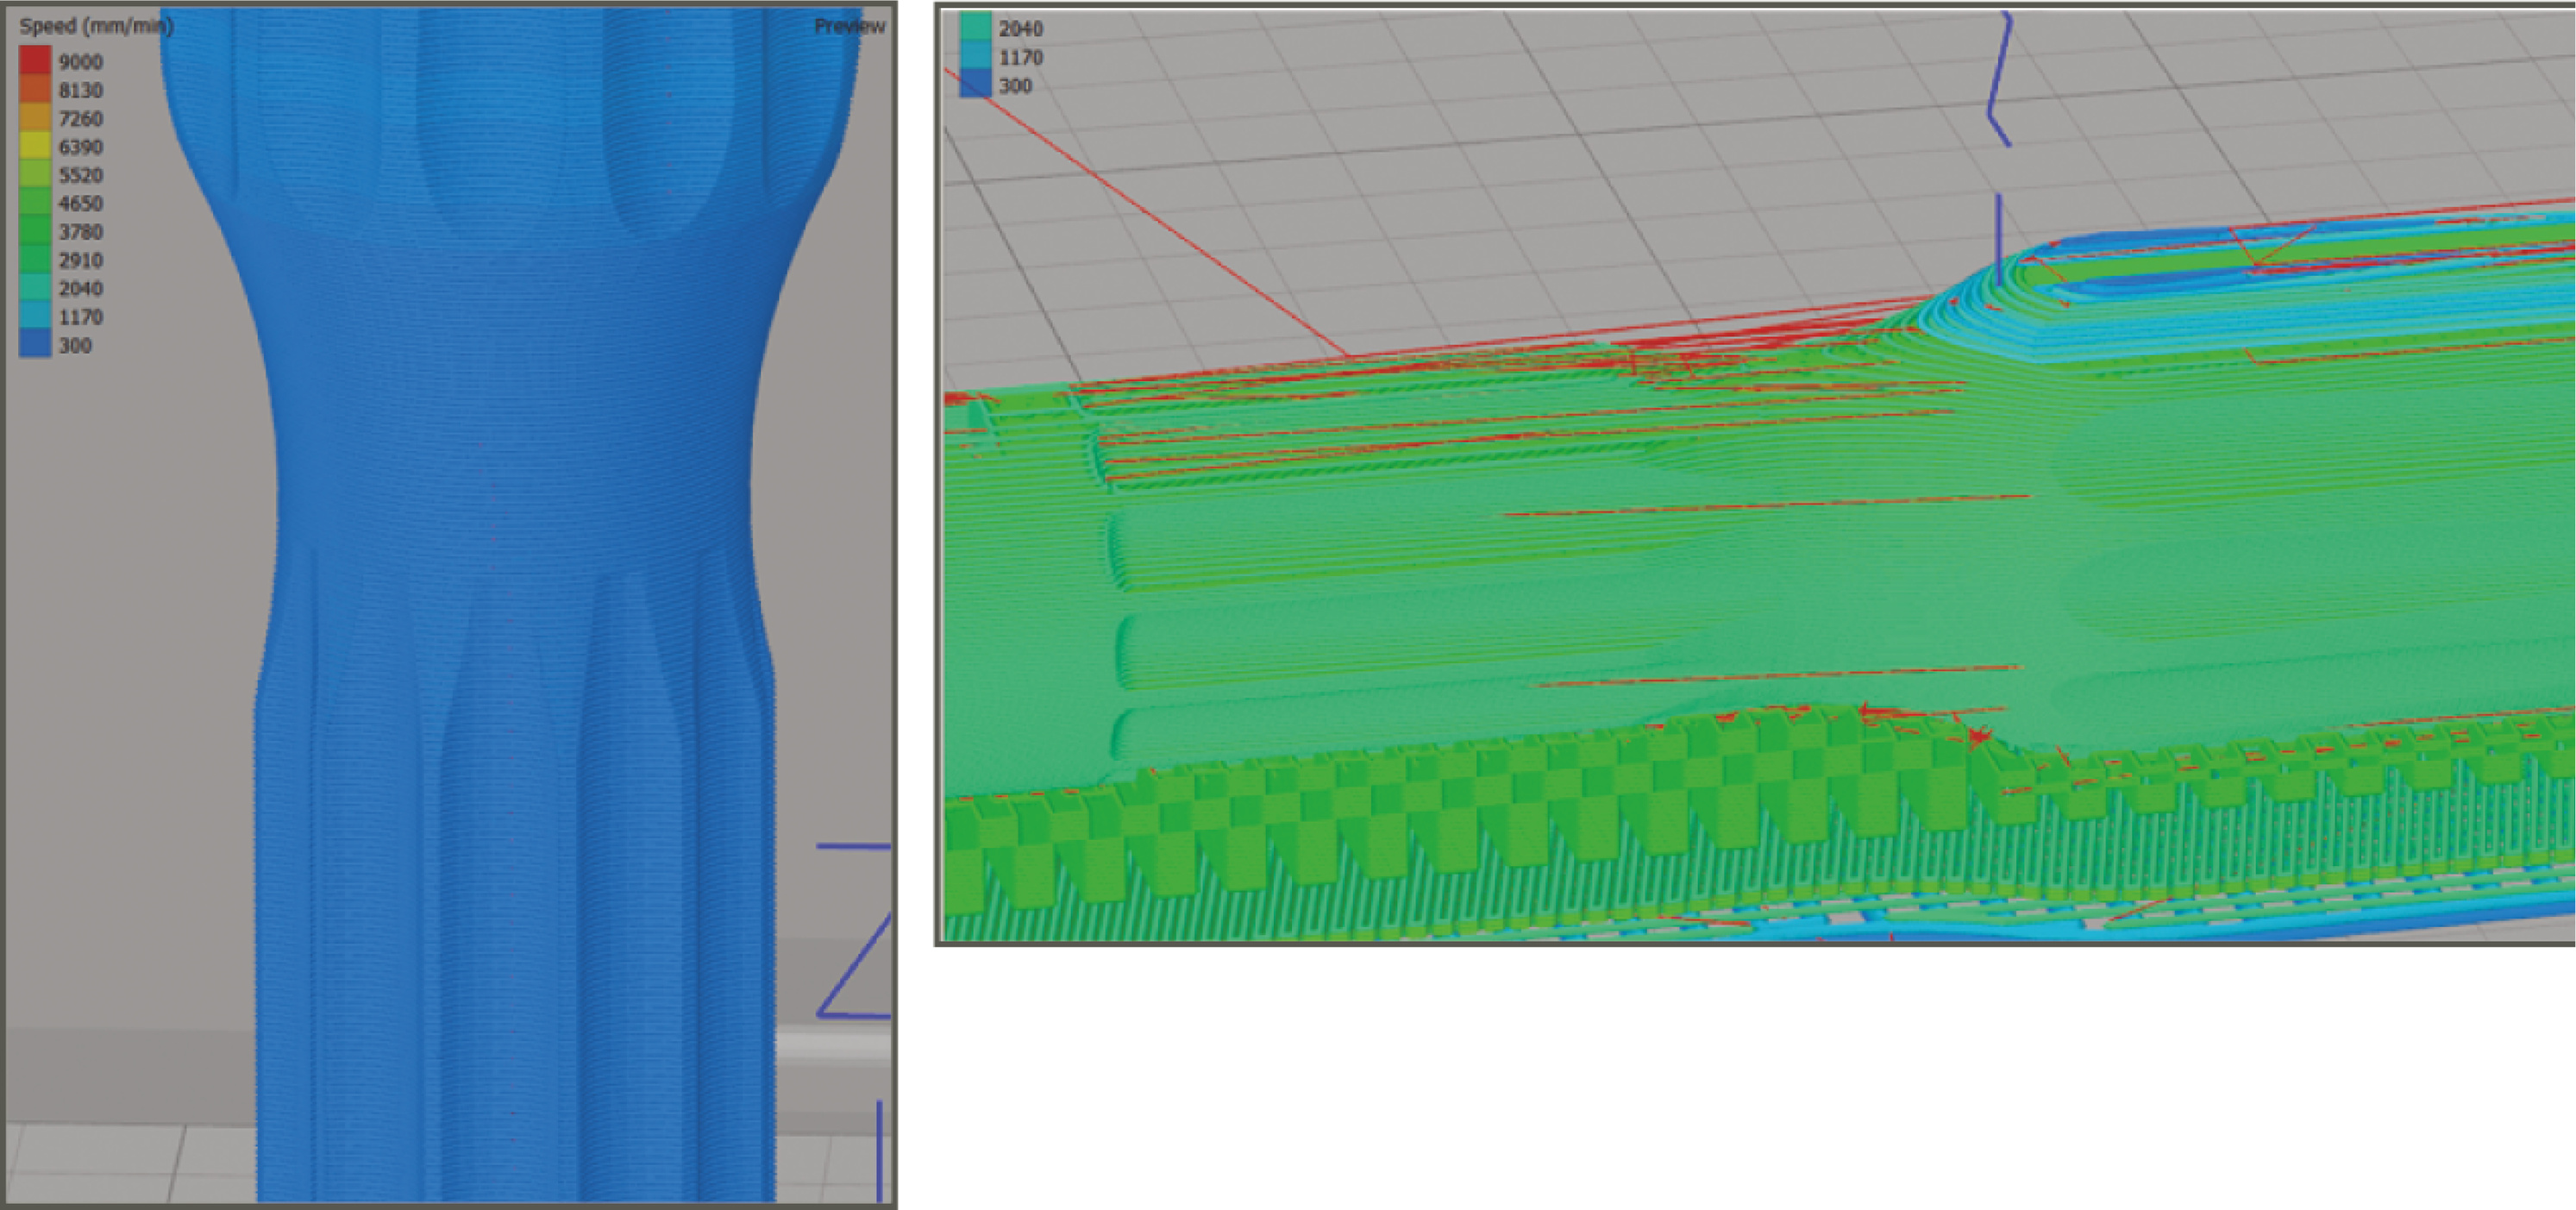Click the 2040 swatch in right viewport legend
Viewport: 2576px width, 1210px height.
[x=975, y=28]
